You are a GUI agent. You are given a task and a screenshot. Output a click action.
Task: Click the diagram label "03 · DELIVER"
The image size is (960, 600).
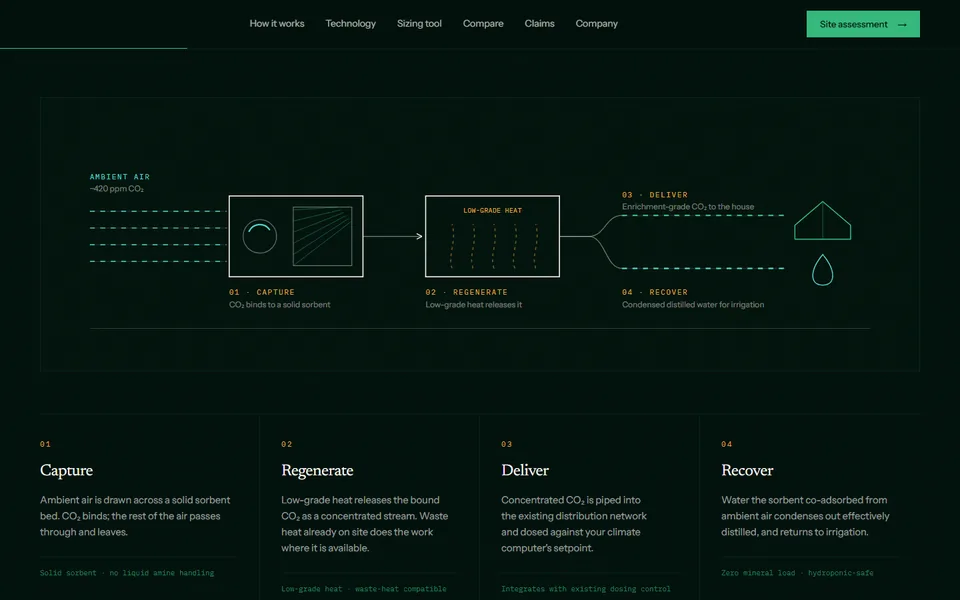(x=655, y=195)
